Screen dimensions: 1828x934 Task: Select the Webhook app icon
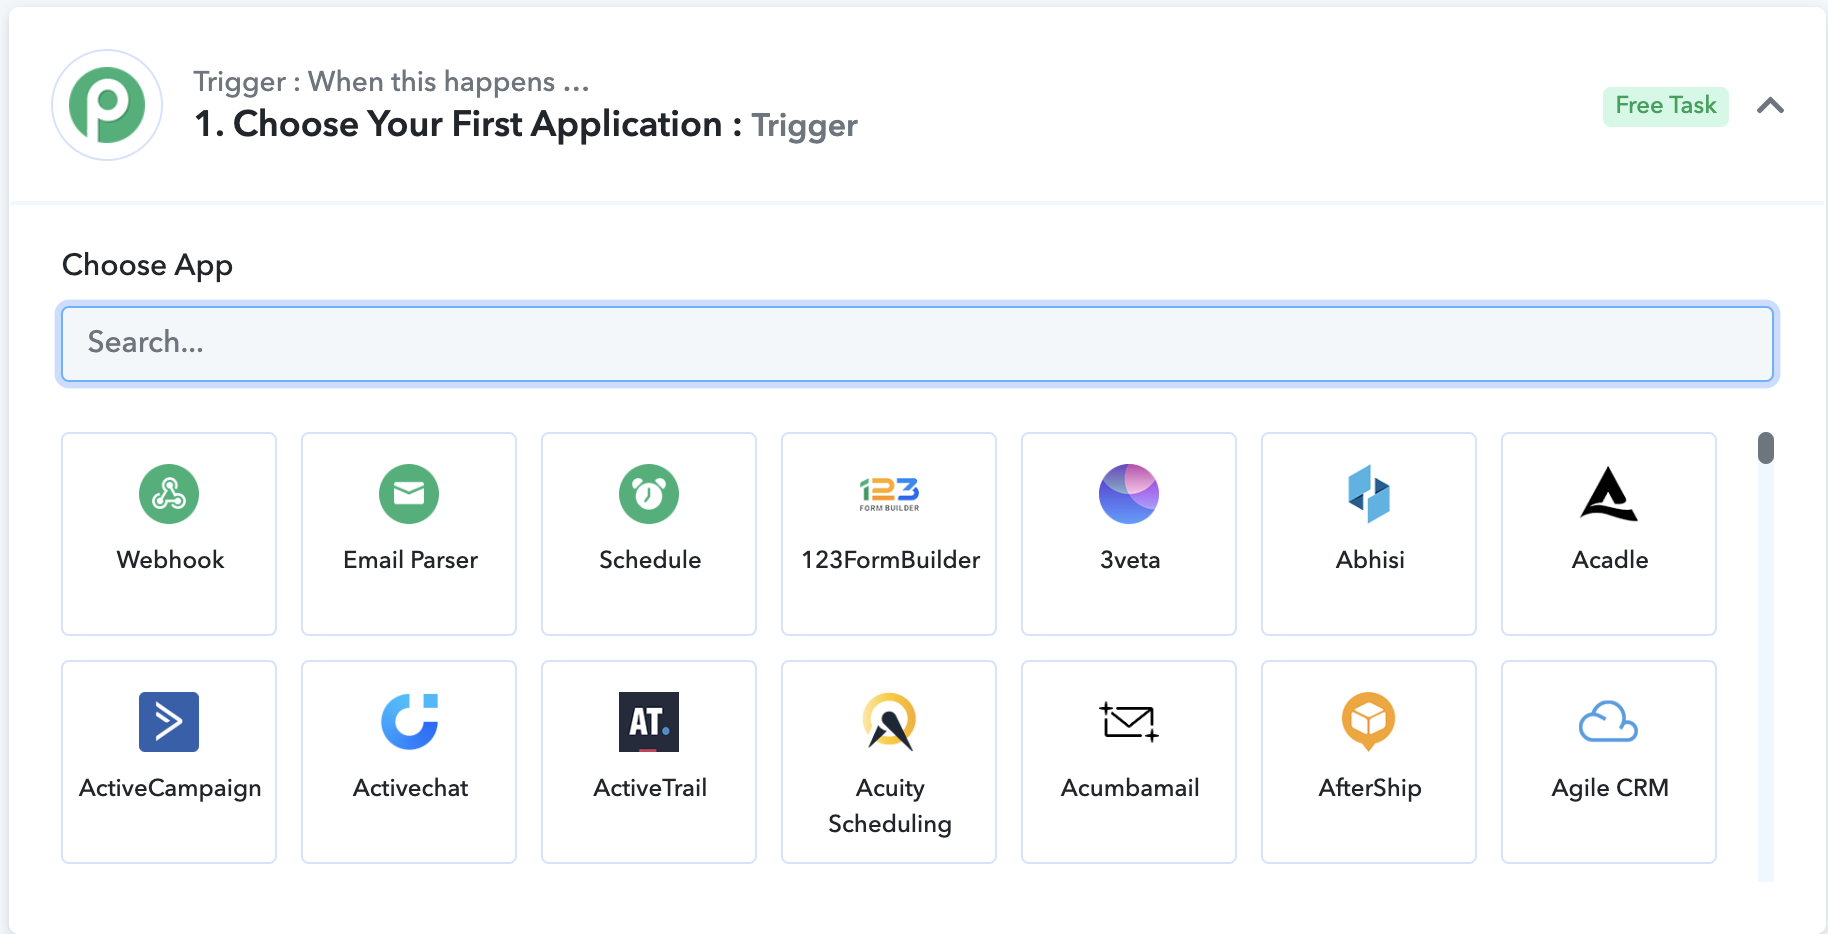[169, 494]
